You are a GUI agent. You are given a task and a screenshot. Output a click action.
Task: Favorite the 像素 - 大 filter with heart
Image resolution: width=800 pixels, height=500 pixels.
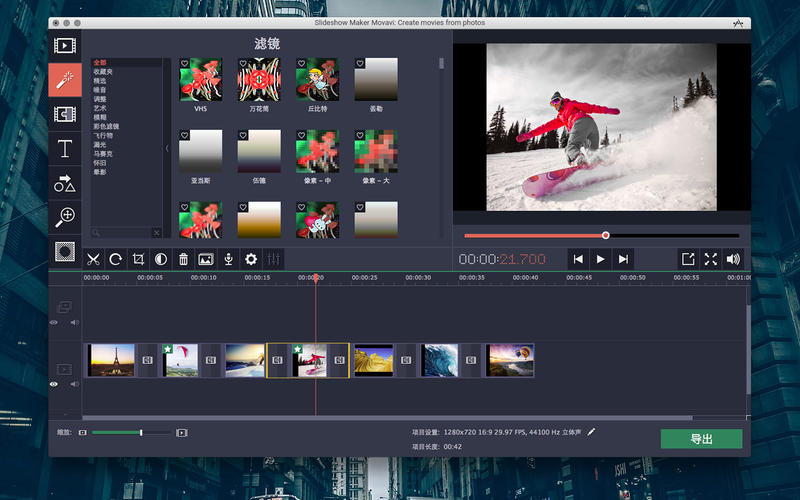[x=360, y=135]
